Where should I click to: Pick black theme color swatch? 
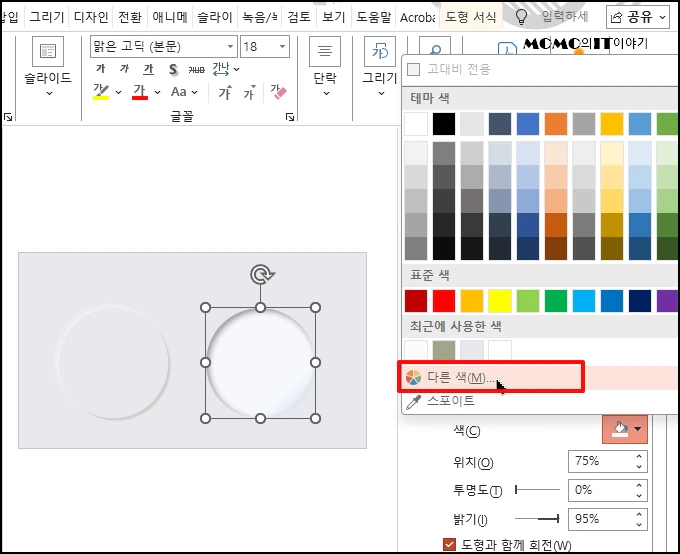pos(444,124)
